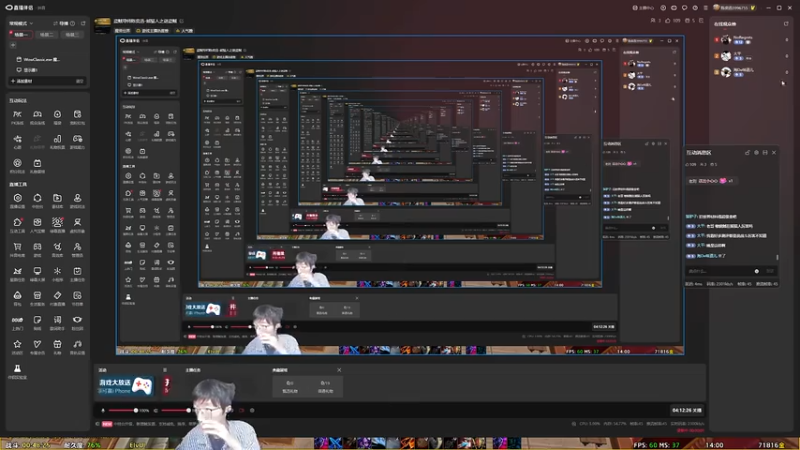Close the interactive message panel
This screenshot has width=800, height=450.
click(x=774, y=153)
